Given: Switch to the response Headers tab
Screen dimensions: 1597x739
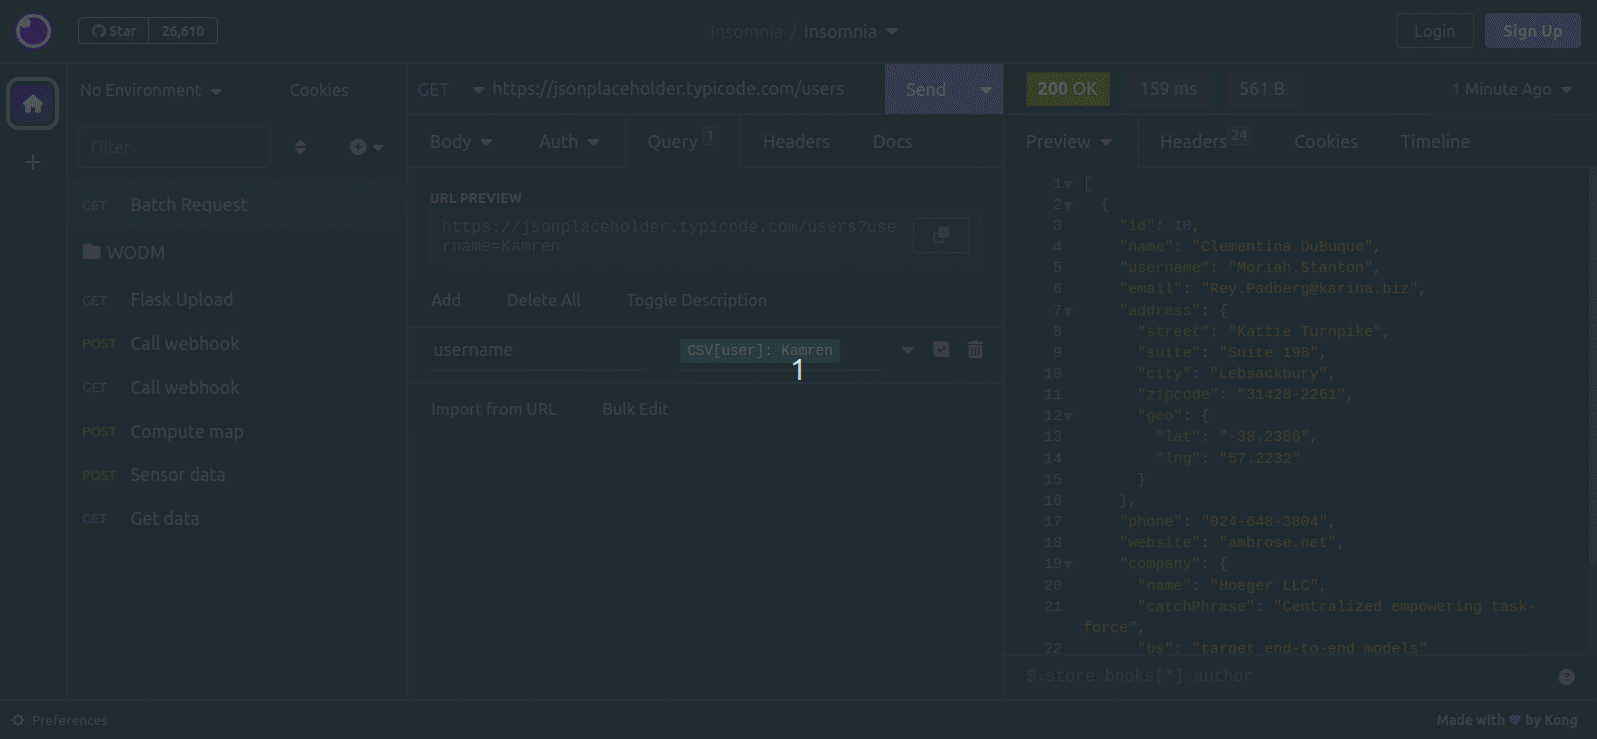Looking at the screenshot, I should coord(1204,142).
